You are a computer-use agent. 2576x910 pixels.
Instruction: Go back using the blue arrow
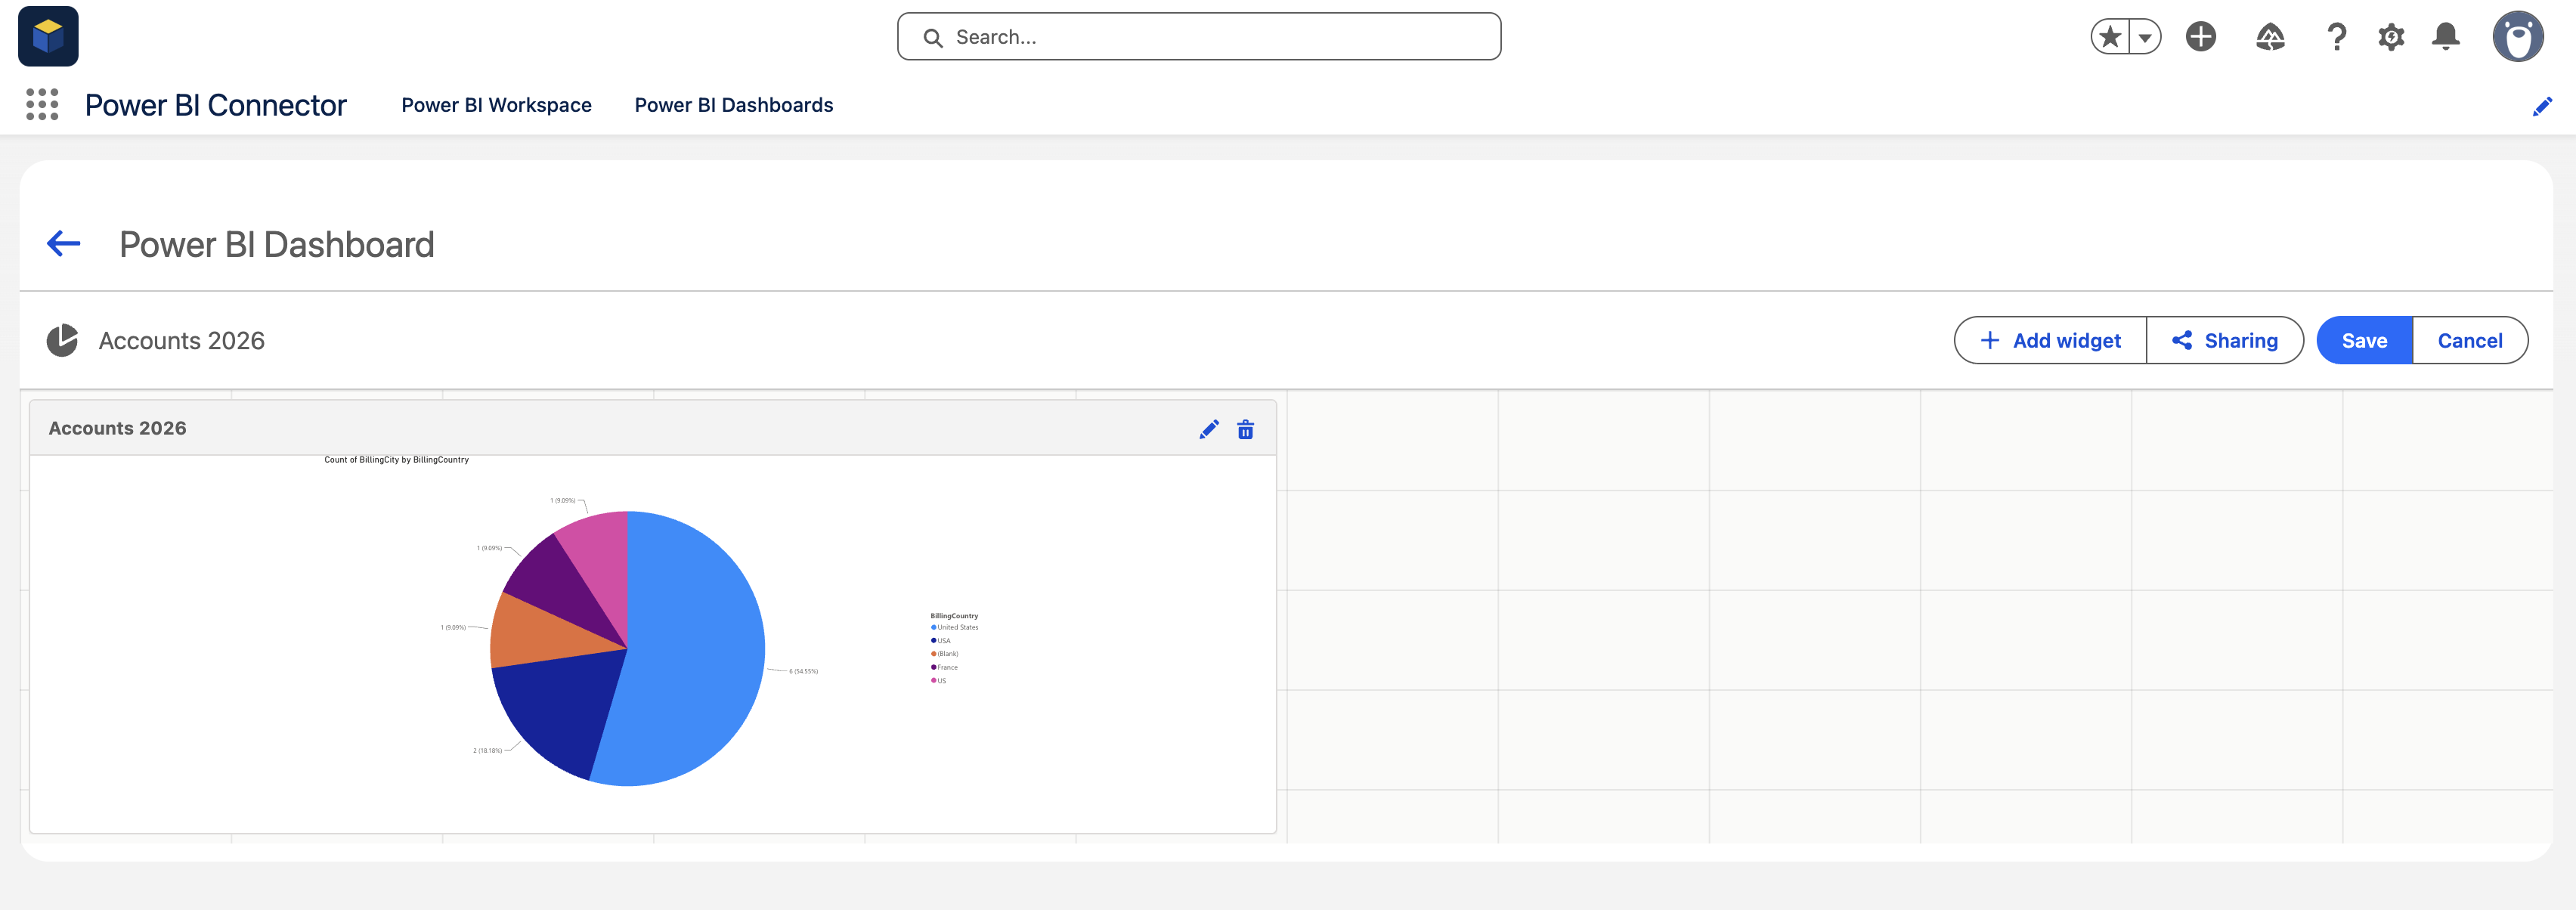[64, 243]
